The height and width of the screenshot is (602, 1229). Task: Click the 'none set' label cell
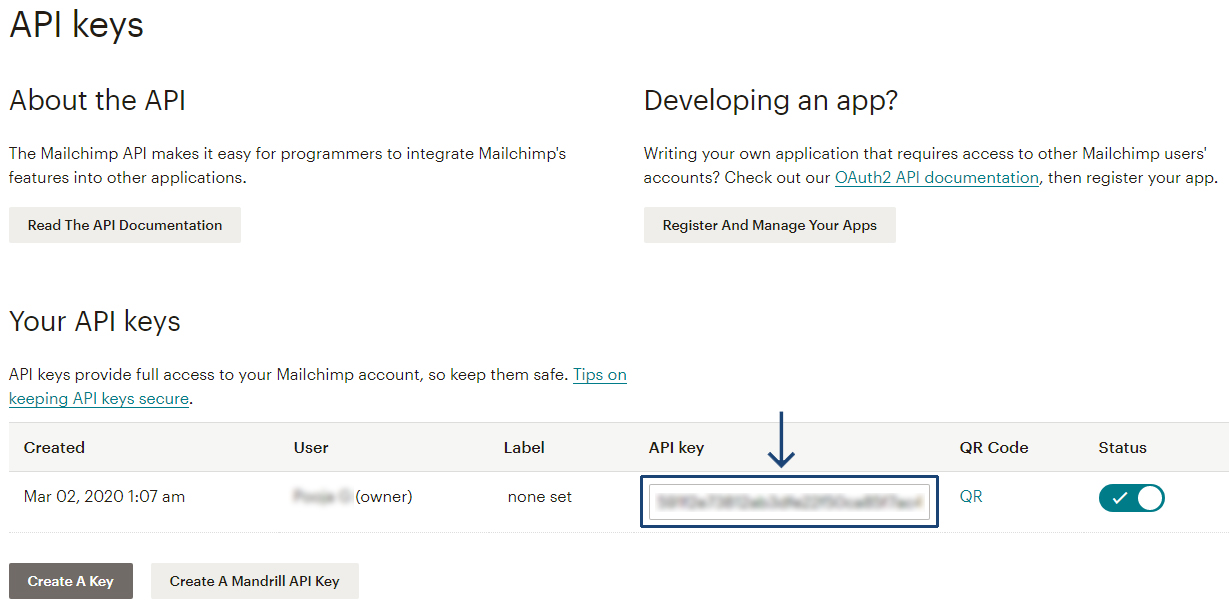540,496
